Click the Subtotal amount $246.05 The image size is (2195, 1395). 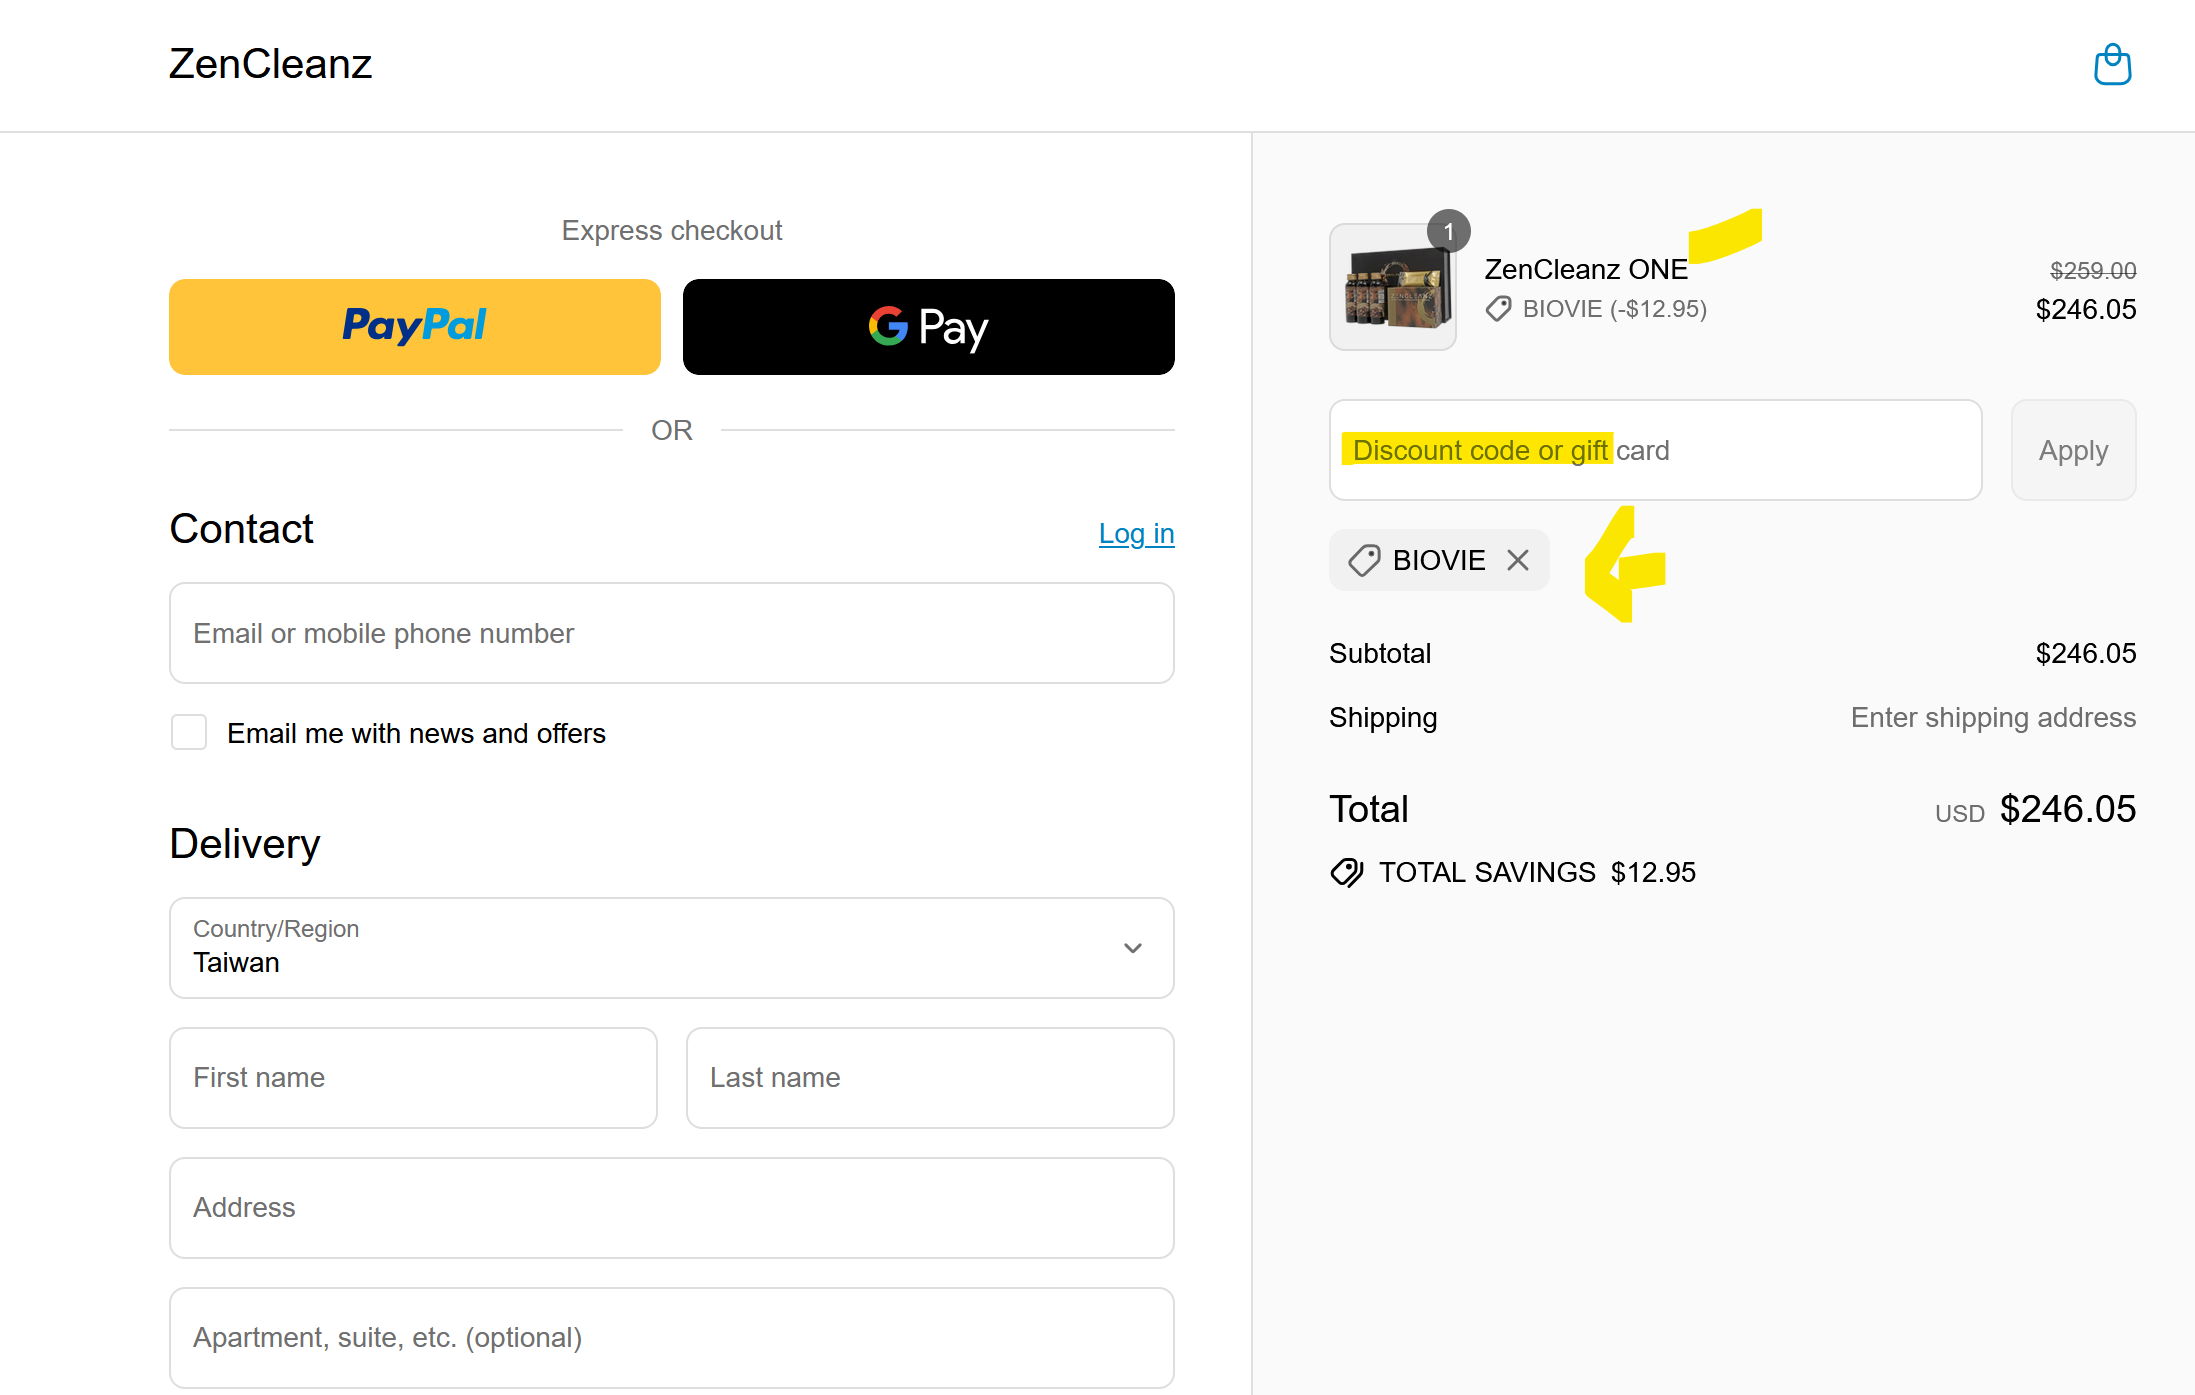pyautogui.click(x=2085, y=653)
